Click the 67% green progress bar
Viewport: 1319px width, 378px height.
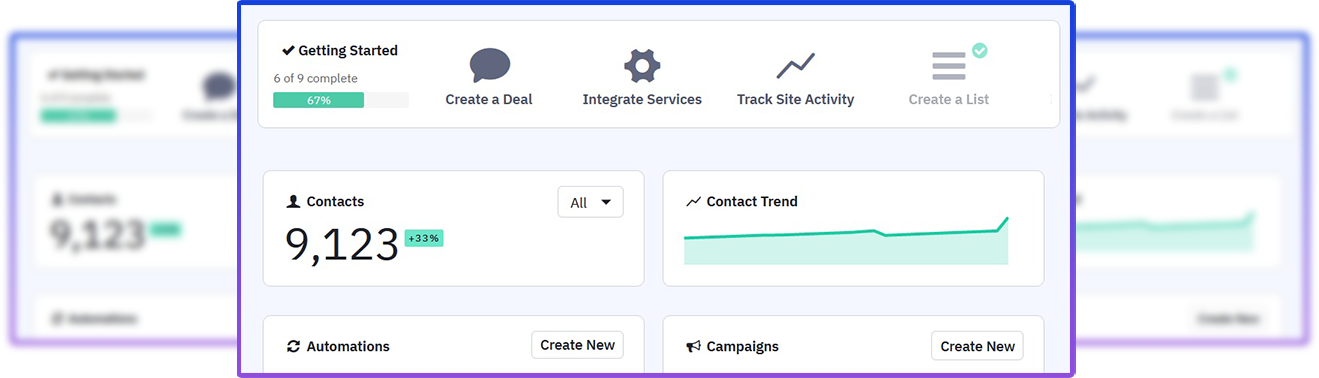(318, 100)
